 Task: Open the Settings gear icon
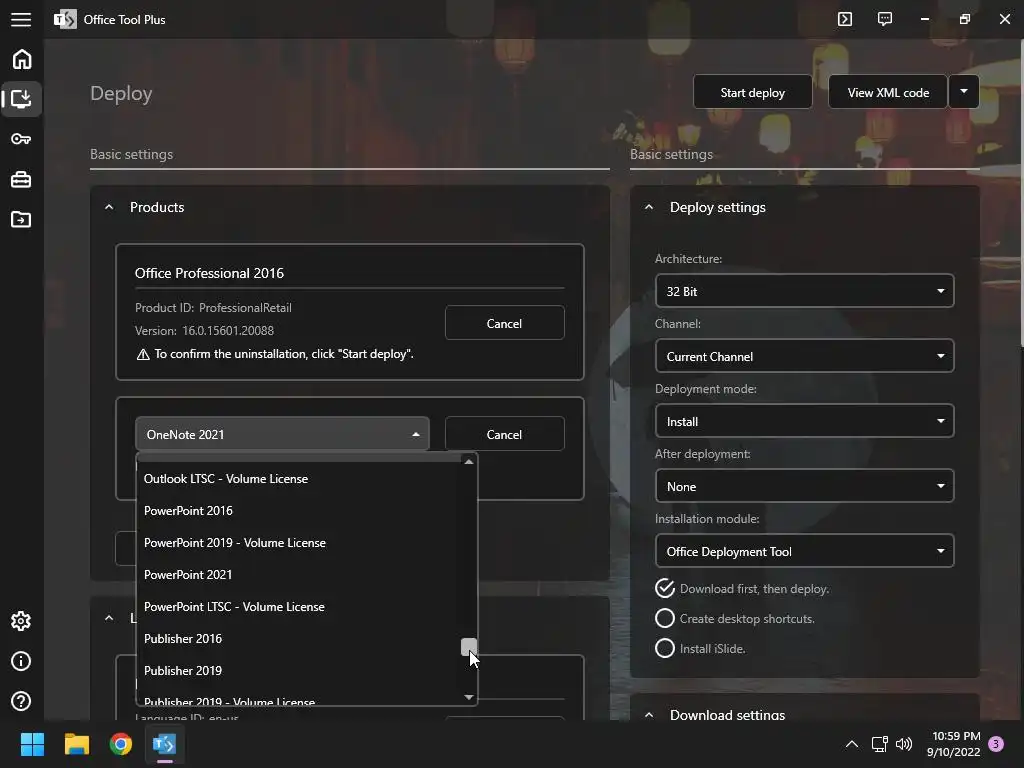point(21,621)
